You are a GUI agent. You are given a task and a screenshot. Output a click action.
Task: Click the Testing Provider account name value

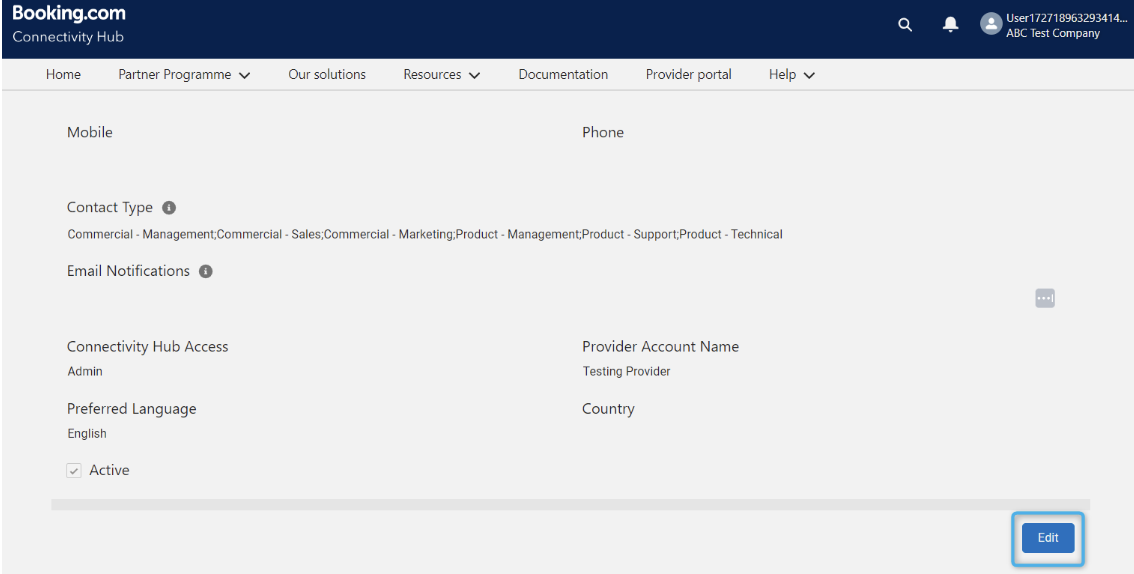pyautogui.click(x=626, y=372)
